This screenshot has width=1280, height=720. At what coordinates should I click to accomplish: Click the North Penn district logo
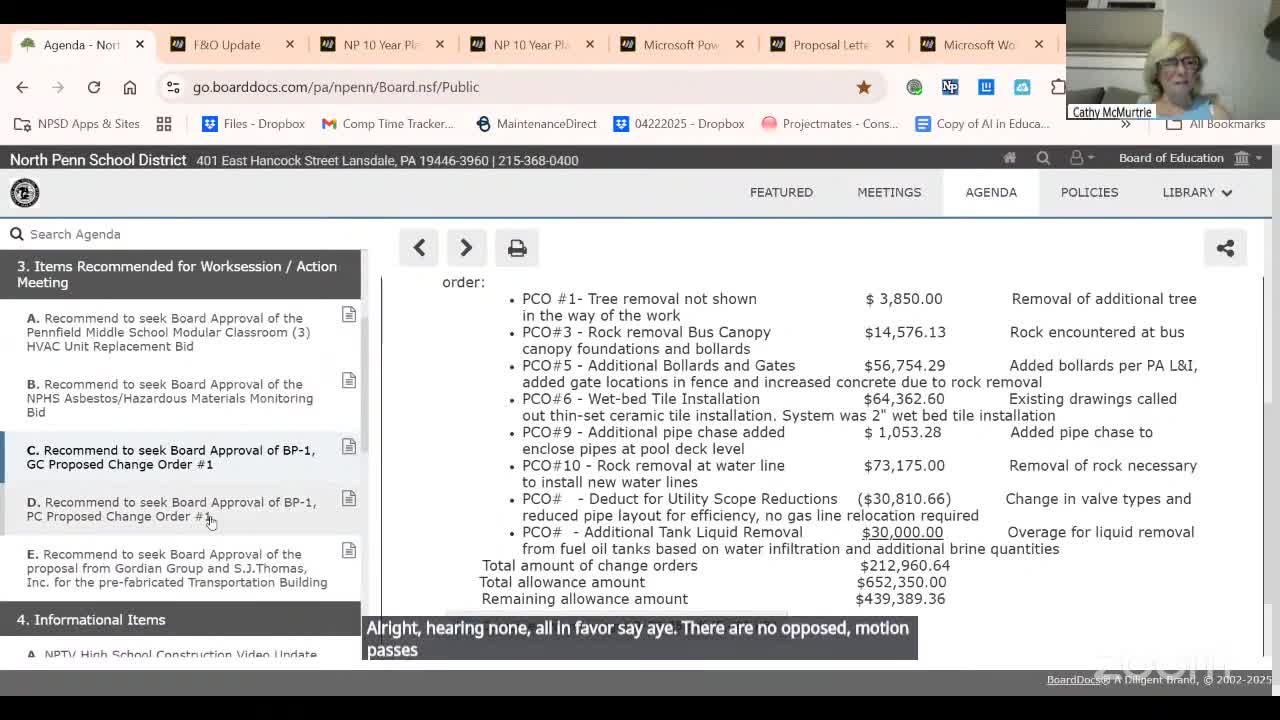25,193
